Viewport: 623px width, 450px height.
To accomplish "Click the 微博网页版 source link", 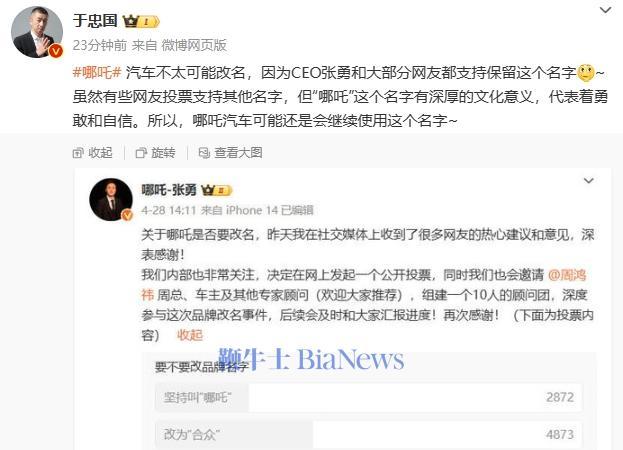I will 194,45.
